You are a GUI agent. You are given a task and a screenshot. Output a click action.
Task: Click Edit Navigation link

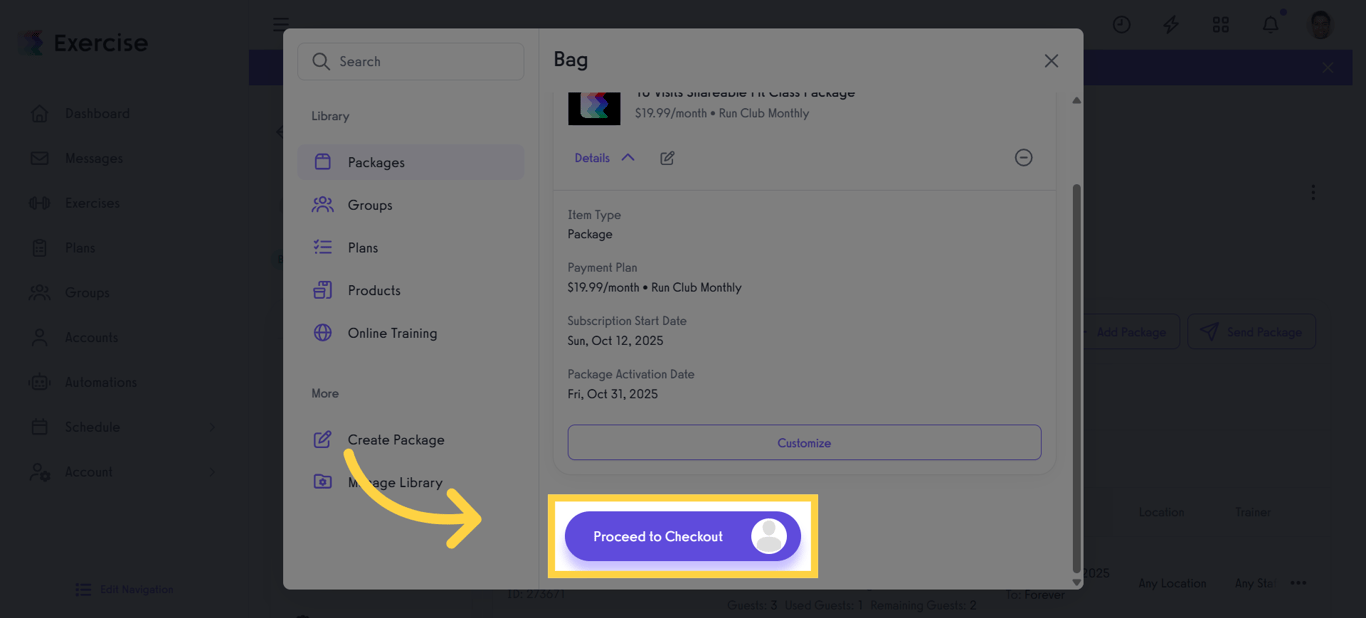point(125,590)
